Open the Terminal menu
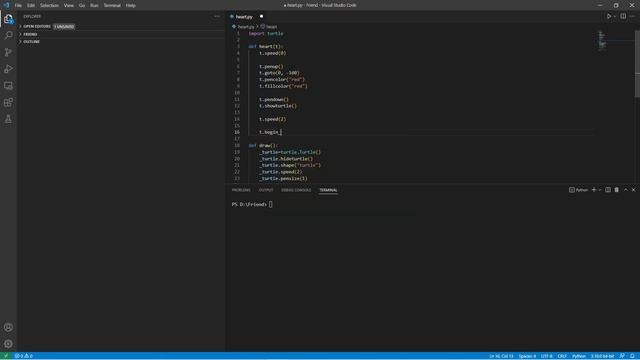Viewport: 640px width, 360px height. coord(112,5)
